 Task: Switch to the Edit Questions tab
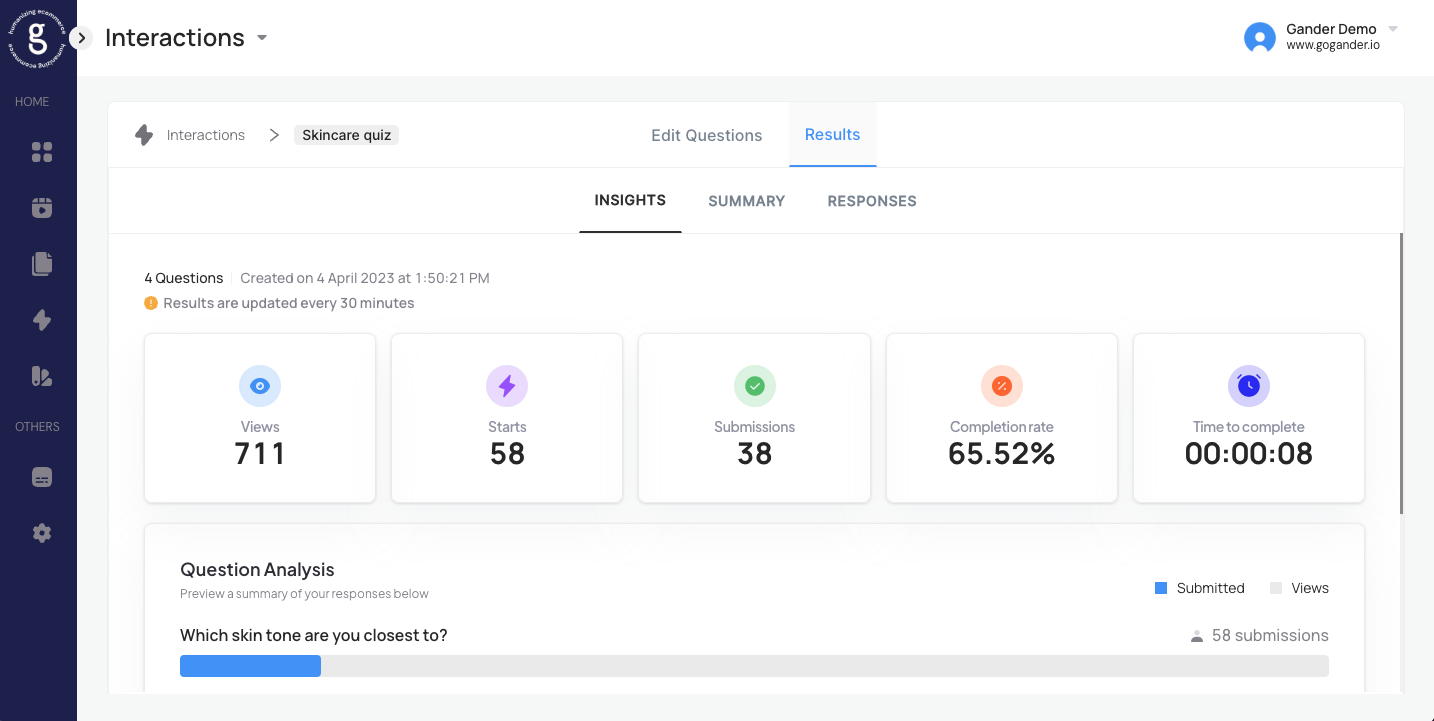point(707,135)
